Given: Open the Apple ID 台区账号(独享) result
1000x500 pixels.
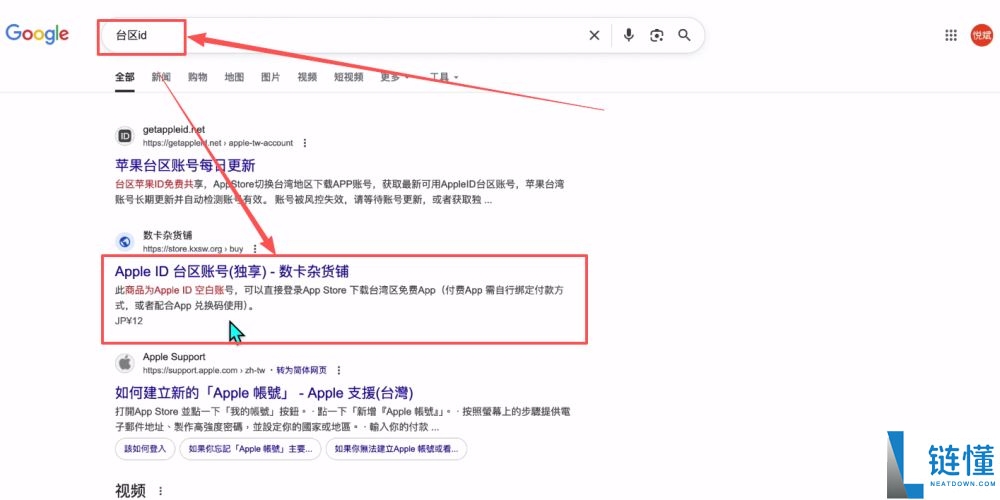Looking at the screenshot, I should 232,271.
